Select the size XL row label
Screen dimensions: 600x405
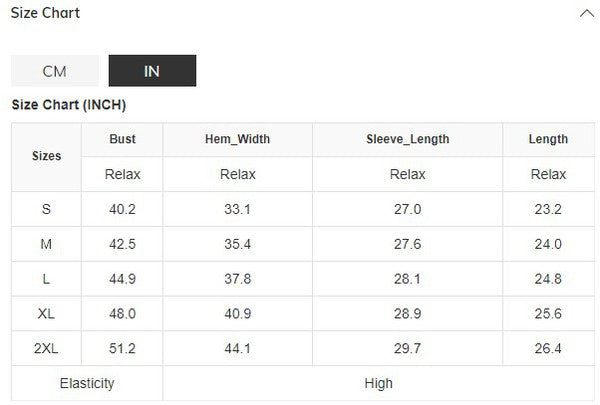(47, 314)
